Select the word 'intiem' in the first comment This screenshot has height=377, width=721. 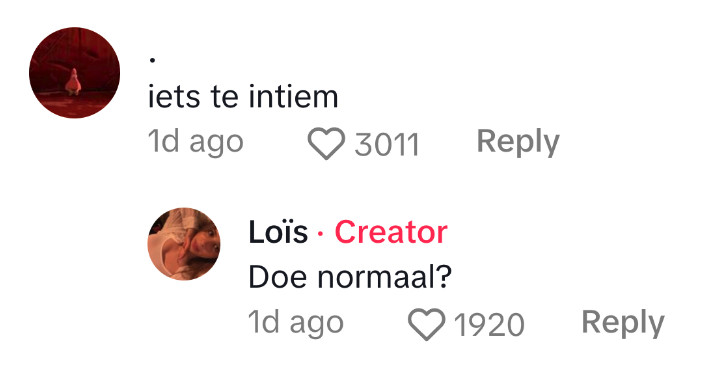pos(293,97)
